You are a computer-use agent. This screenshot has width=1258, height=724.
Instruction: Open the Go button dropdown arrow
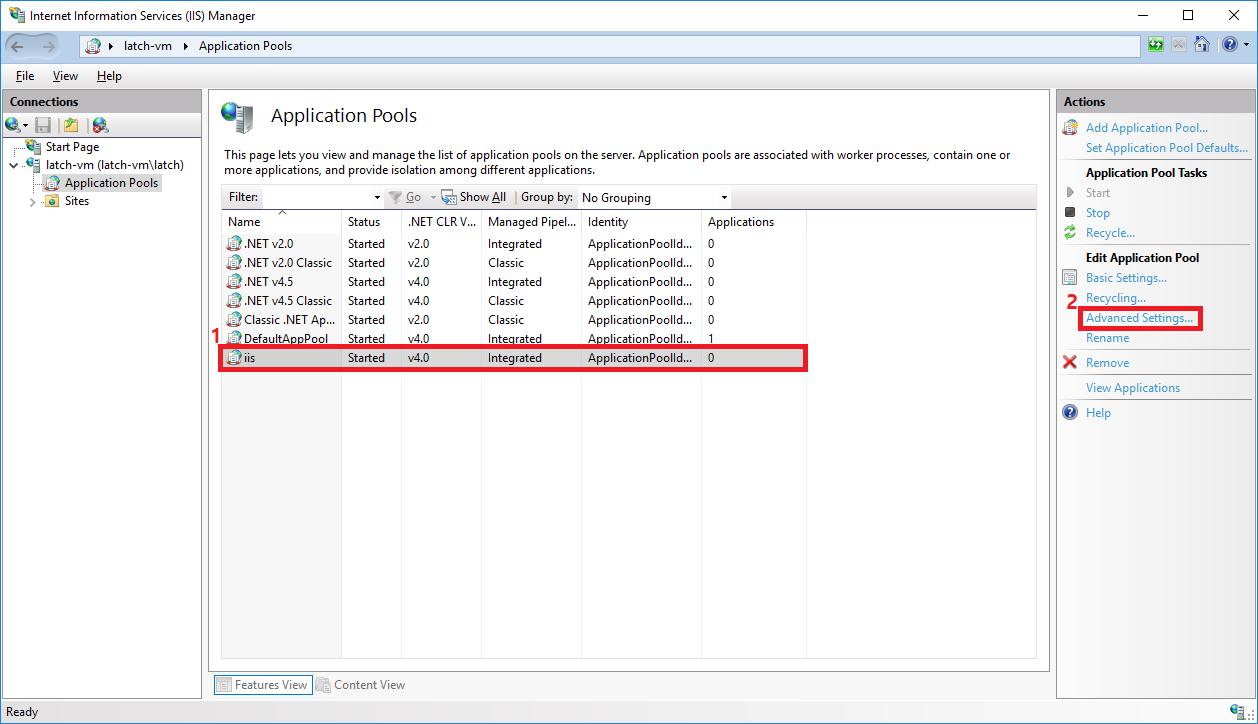coord(433,198)
